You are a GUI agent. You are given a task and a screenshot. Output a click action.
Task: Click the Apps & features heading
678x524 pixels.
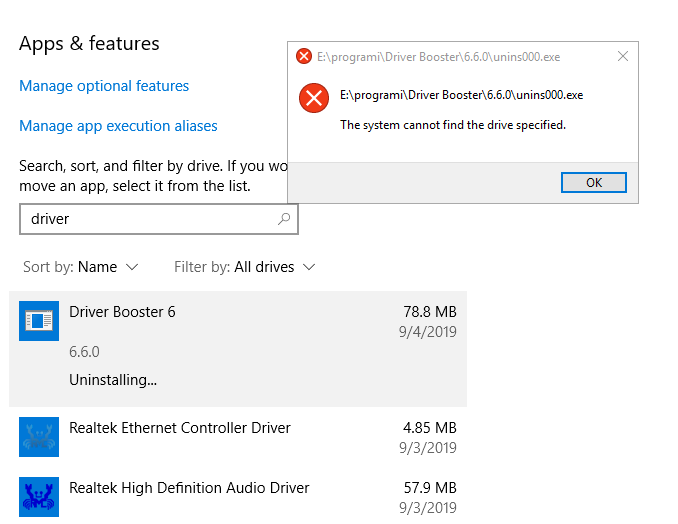tap(89, 43)
